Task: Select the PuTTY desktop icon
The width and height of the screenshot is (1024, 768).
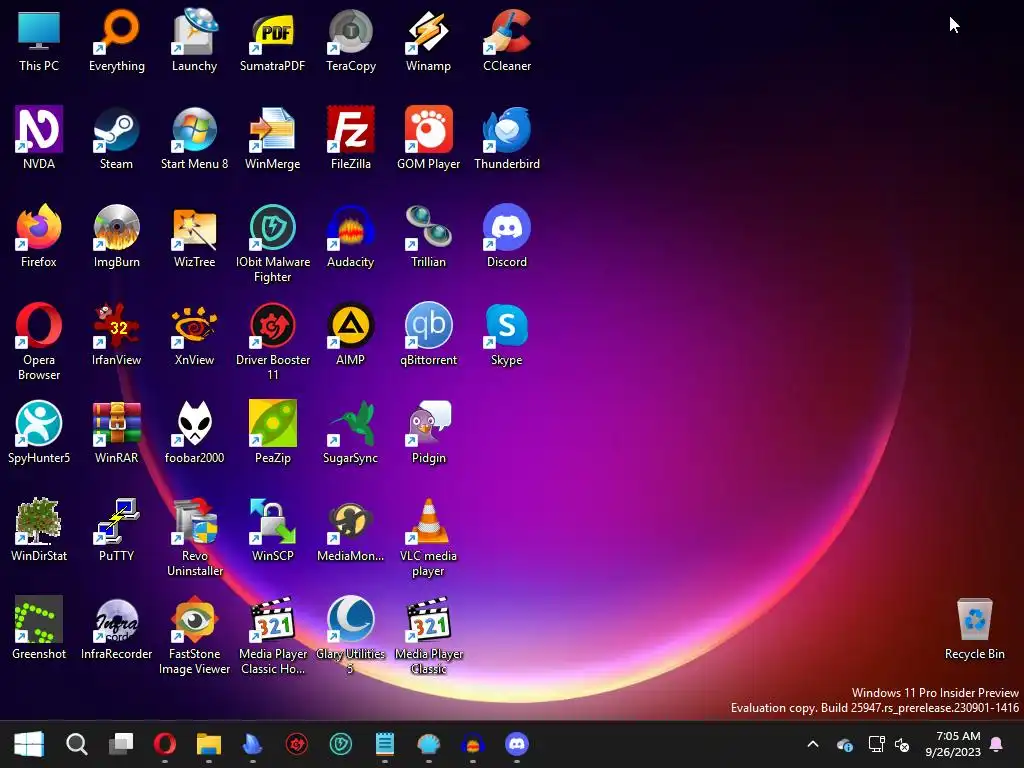Action: [116, 530]
